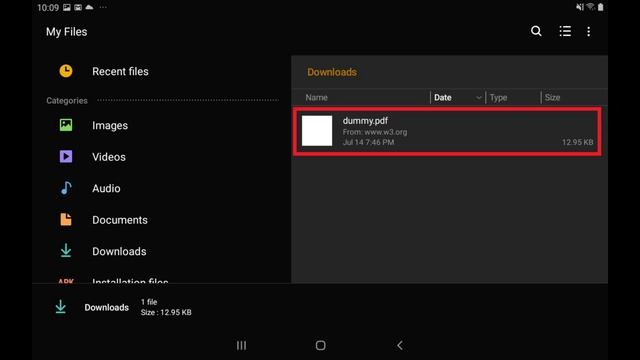
Task: Click the Documents file icon
Action: pos(66,219)
